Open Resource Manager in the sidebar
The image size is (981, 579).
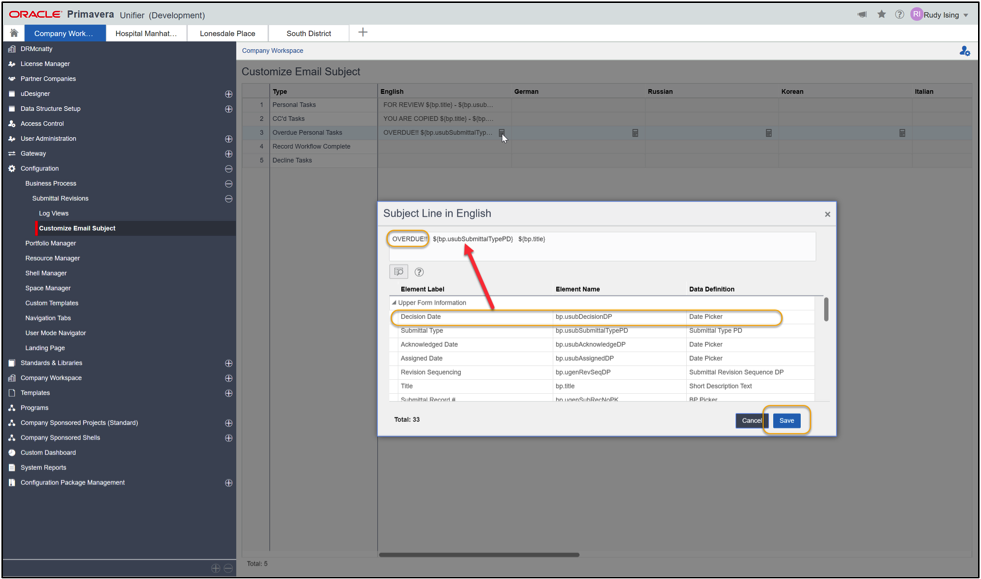(x=53, y=259)
